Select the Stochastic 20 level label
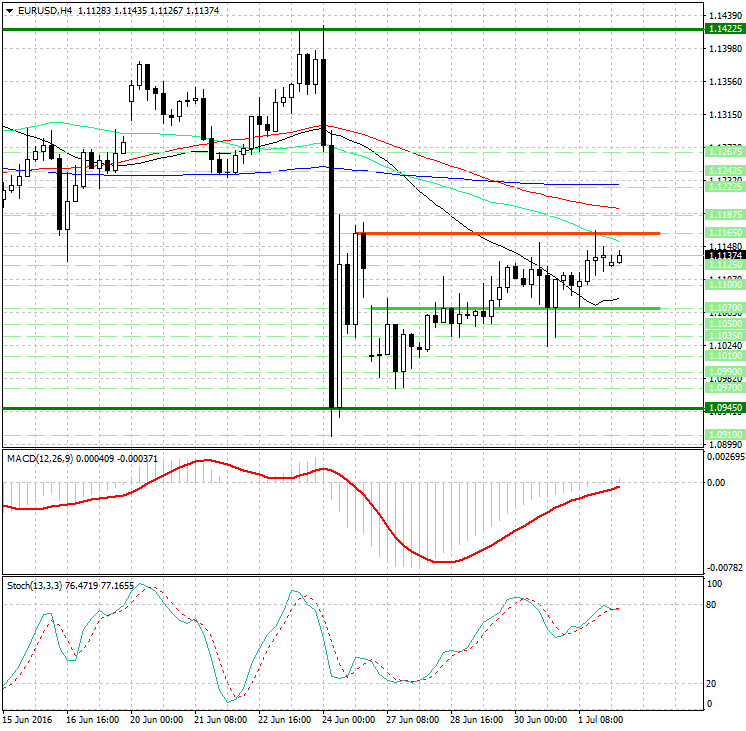 (711, 683)
